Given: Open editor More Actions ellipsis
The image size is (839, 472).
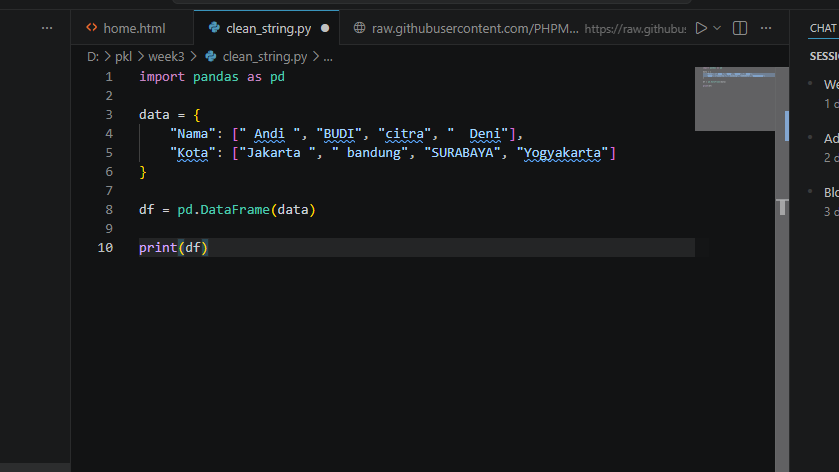Looking at the screenshot, I should pos(766,28).
